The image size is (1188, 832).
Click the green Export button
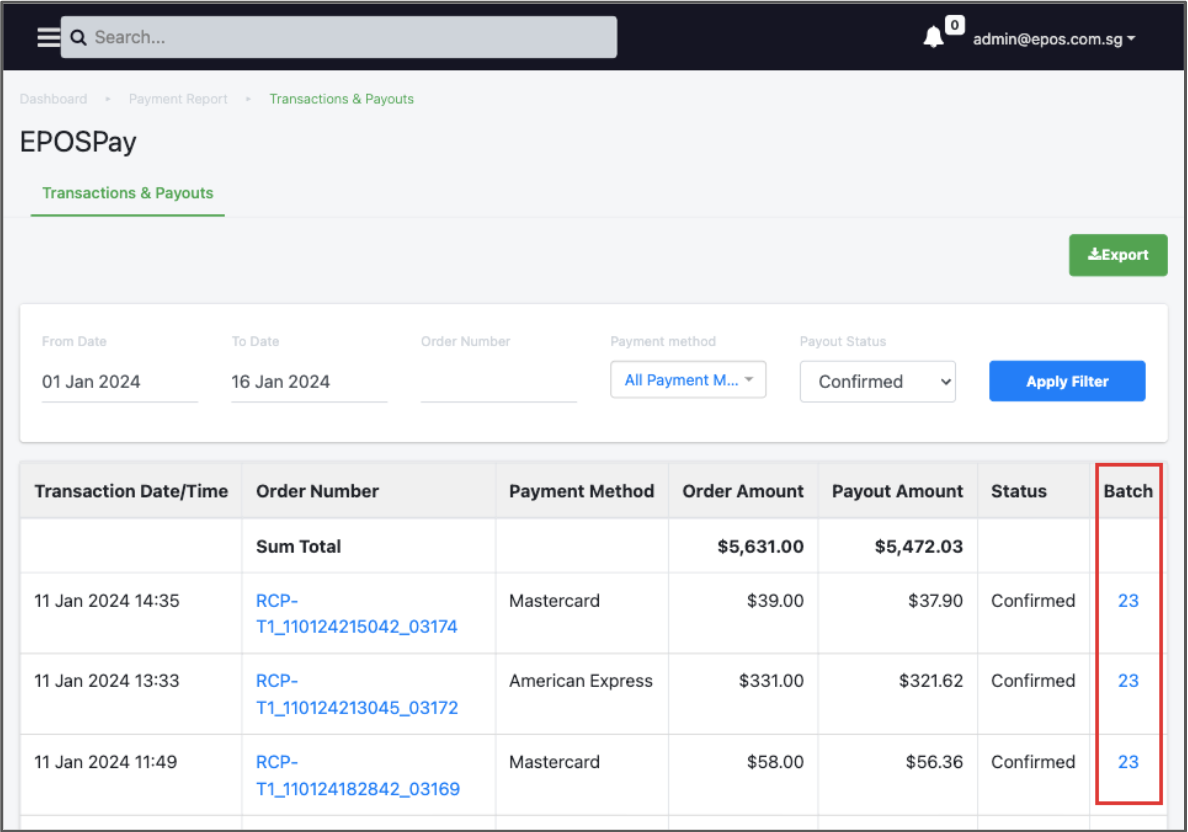(1118, 255)
